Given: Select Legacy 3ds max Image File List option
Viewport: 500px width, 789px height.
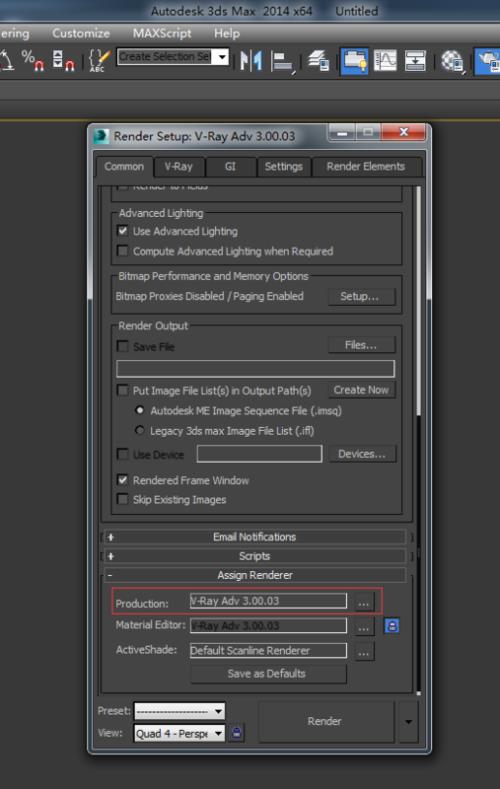Looking at the screenshot, I should (140, 430).
